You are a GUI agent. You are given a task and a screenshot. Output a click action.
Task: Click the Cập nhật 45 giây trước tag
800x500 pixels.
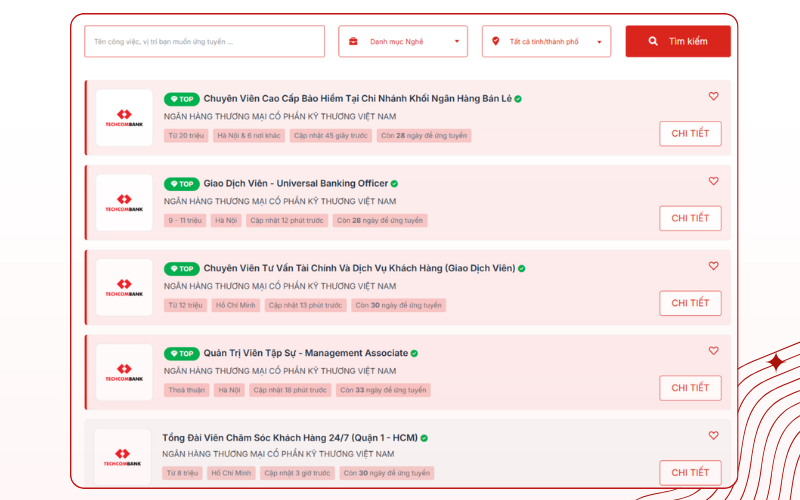331,136
